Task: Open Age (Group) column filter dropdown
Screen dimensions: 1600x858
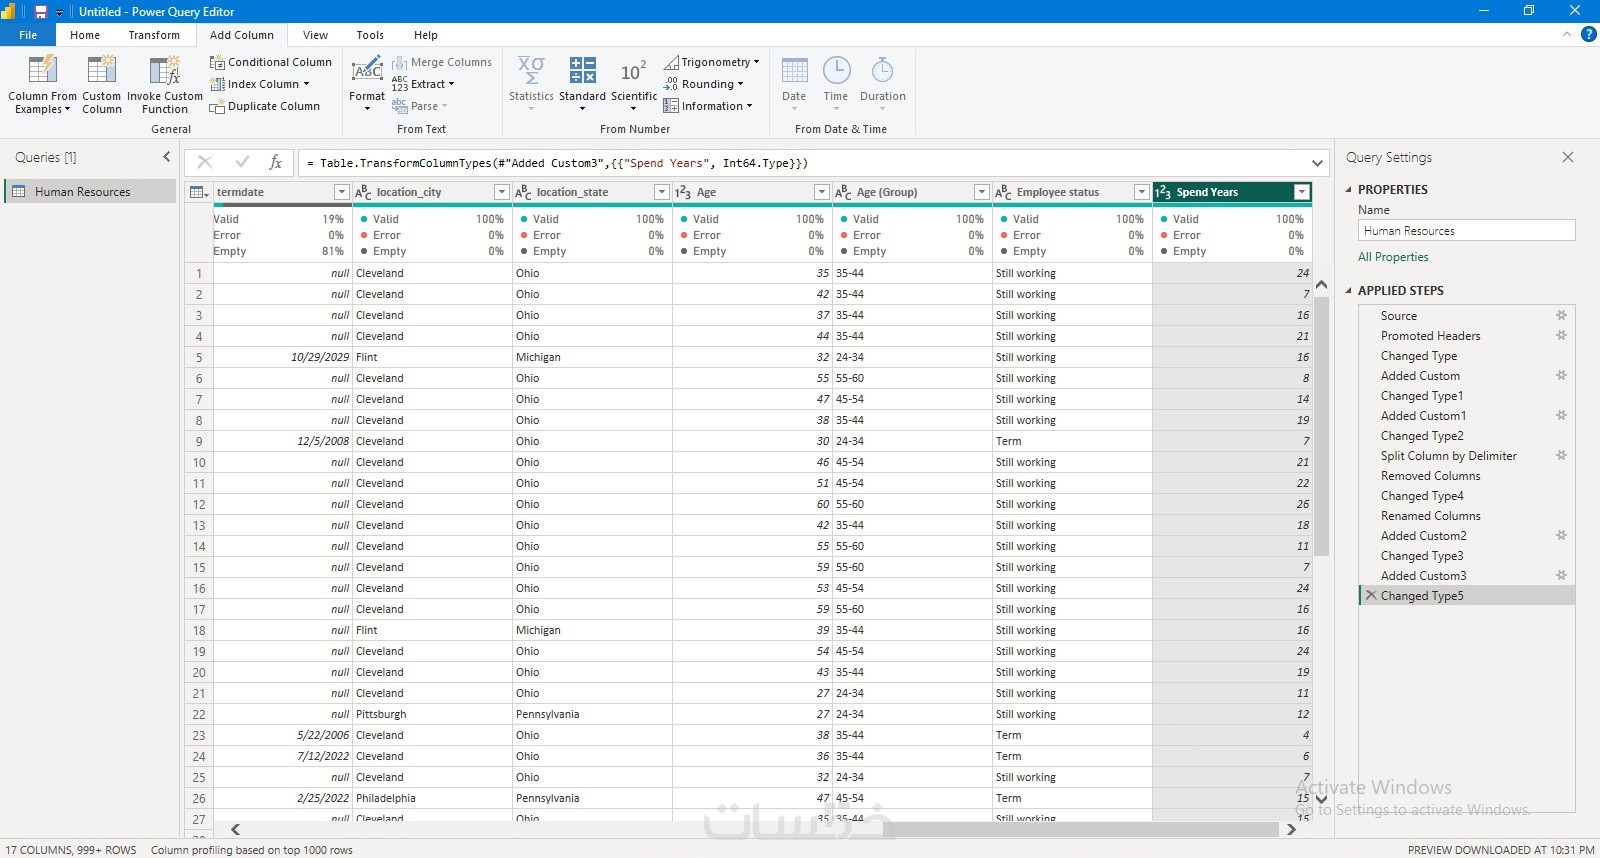Action: point(981,192)
